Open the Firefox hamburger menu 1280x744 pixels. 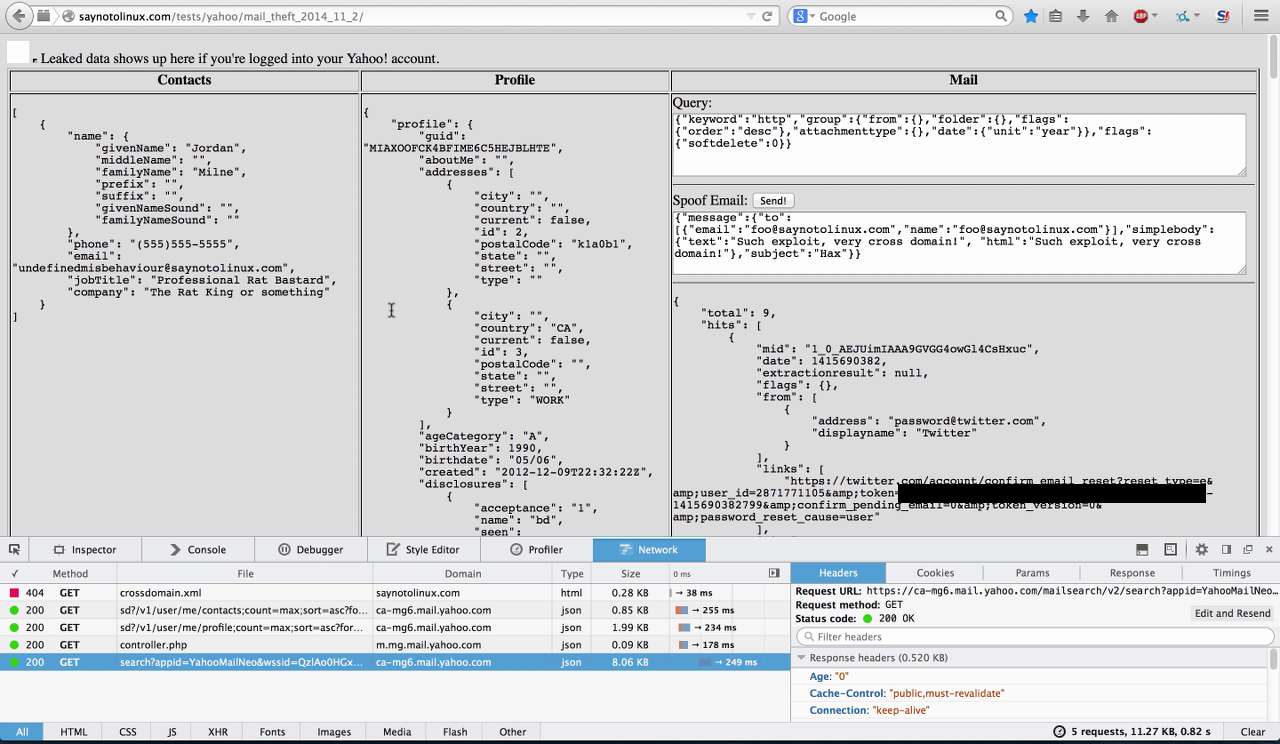(1261, 16)
